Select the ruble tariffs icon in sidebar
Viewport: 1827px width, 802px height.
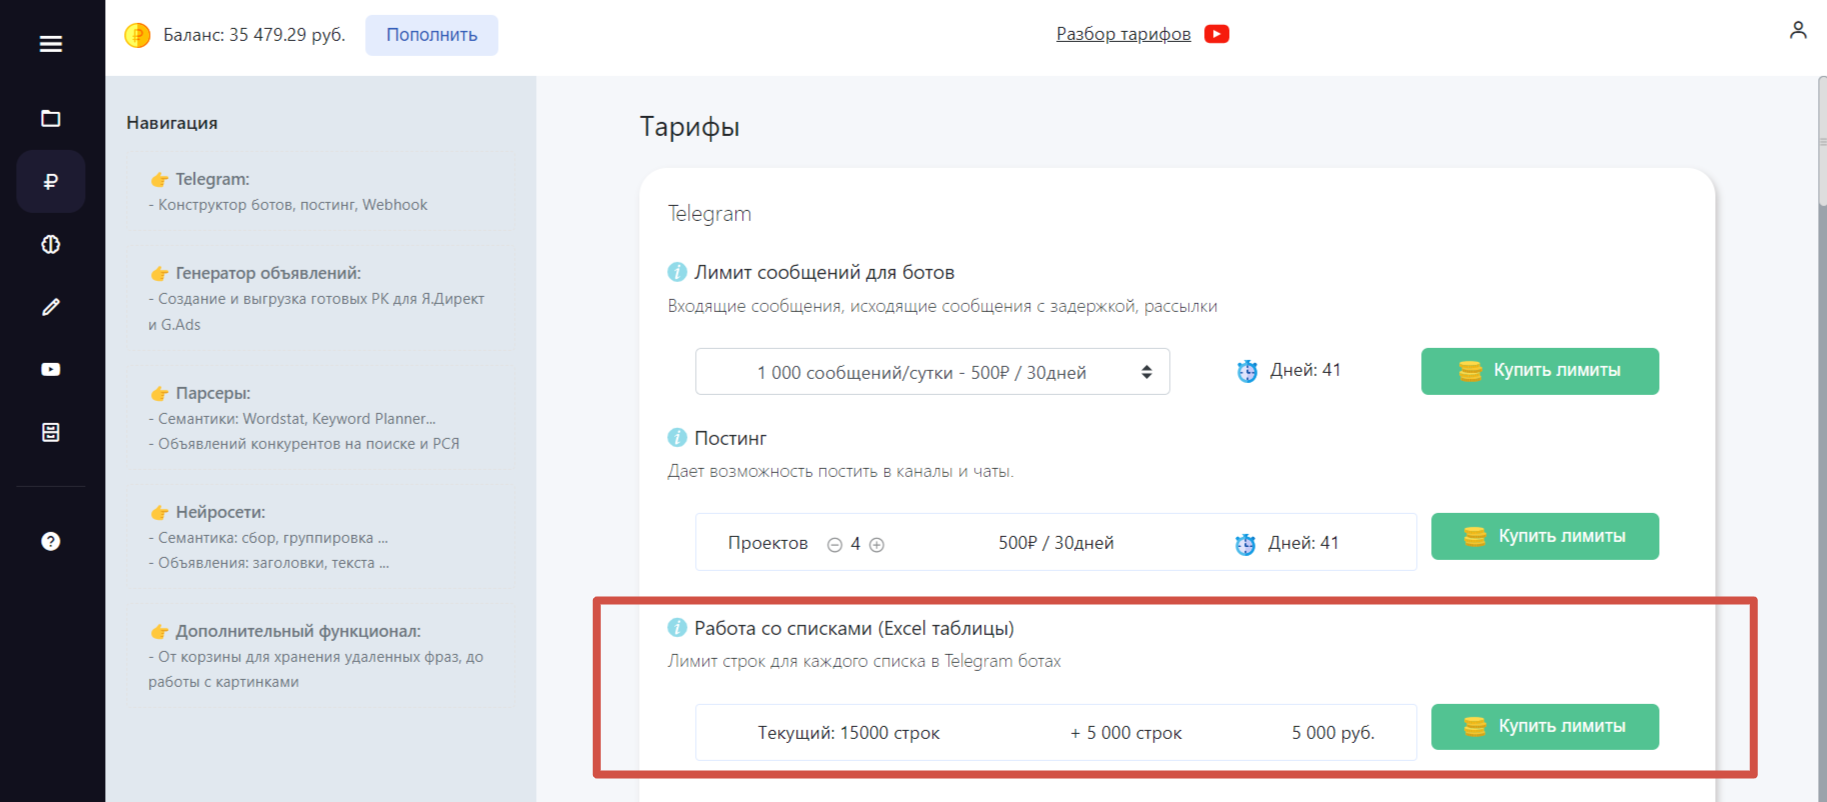coord(51,181)
